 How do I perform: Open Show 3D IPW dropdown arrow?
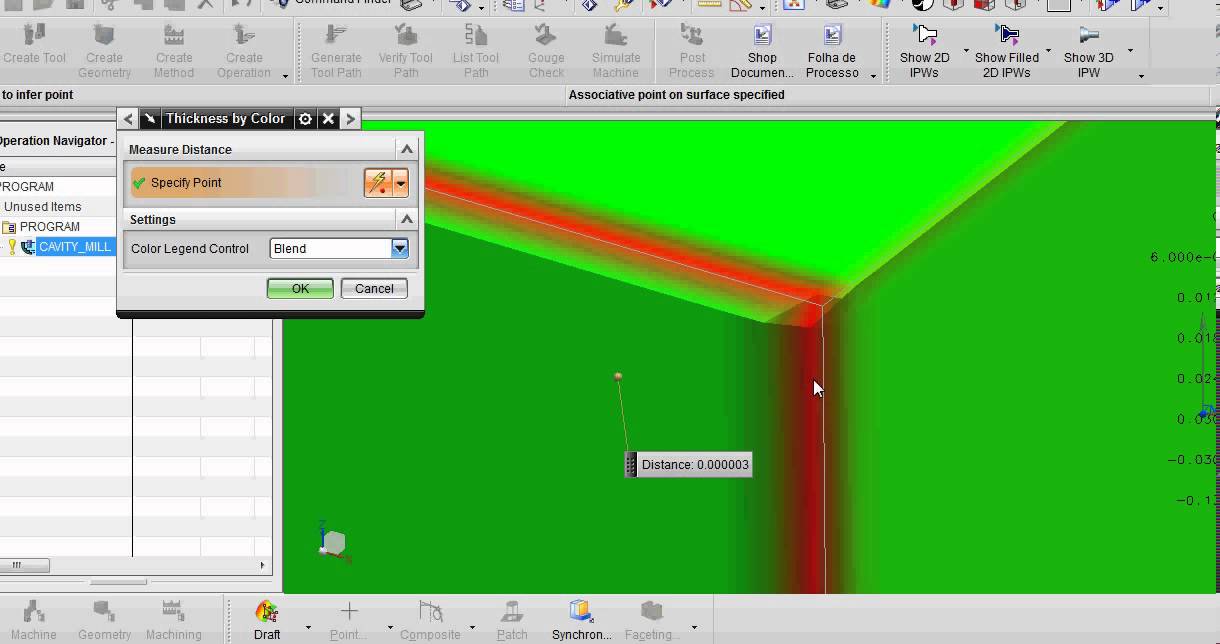coord(1130,50)
